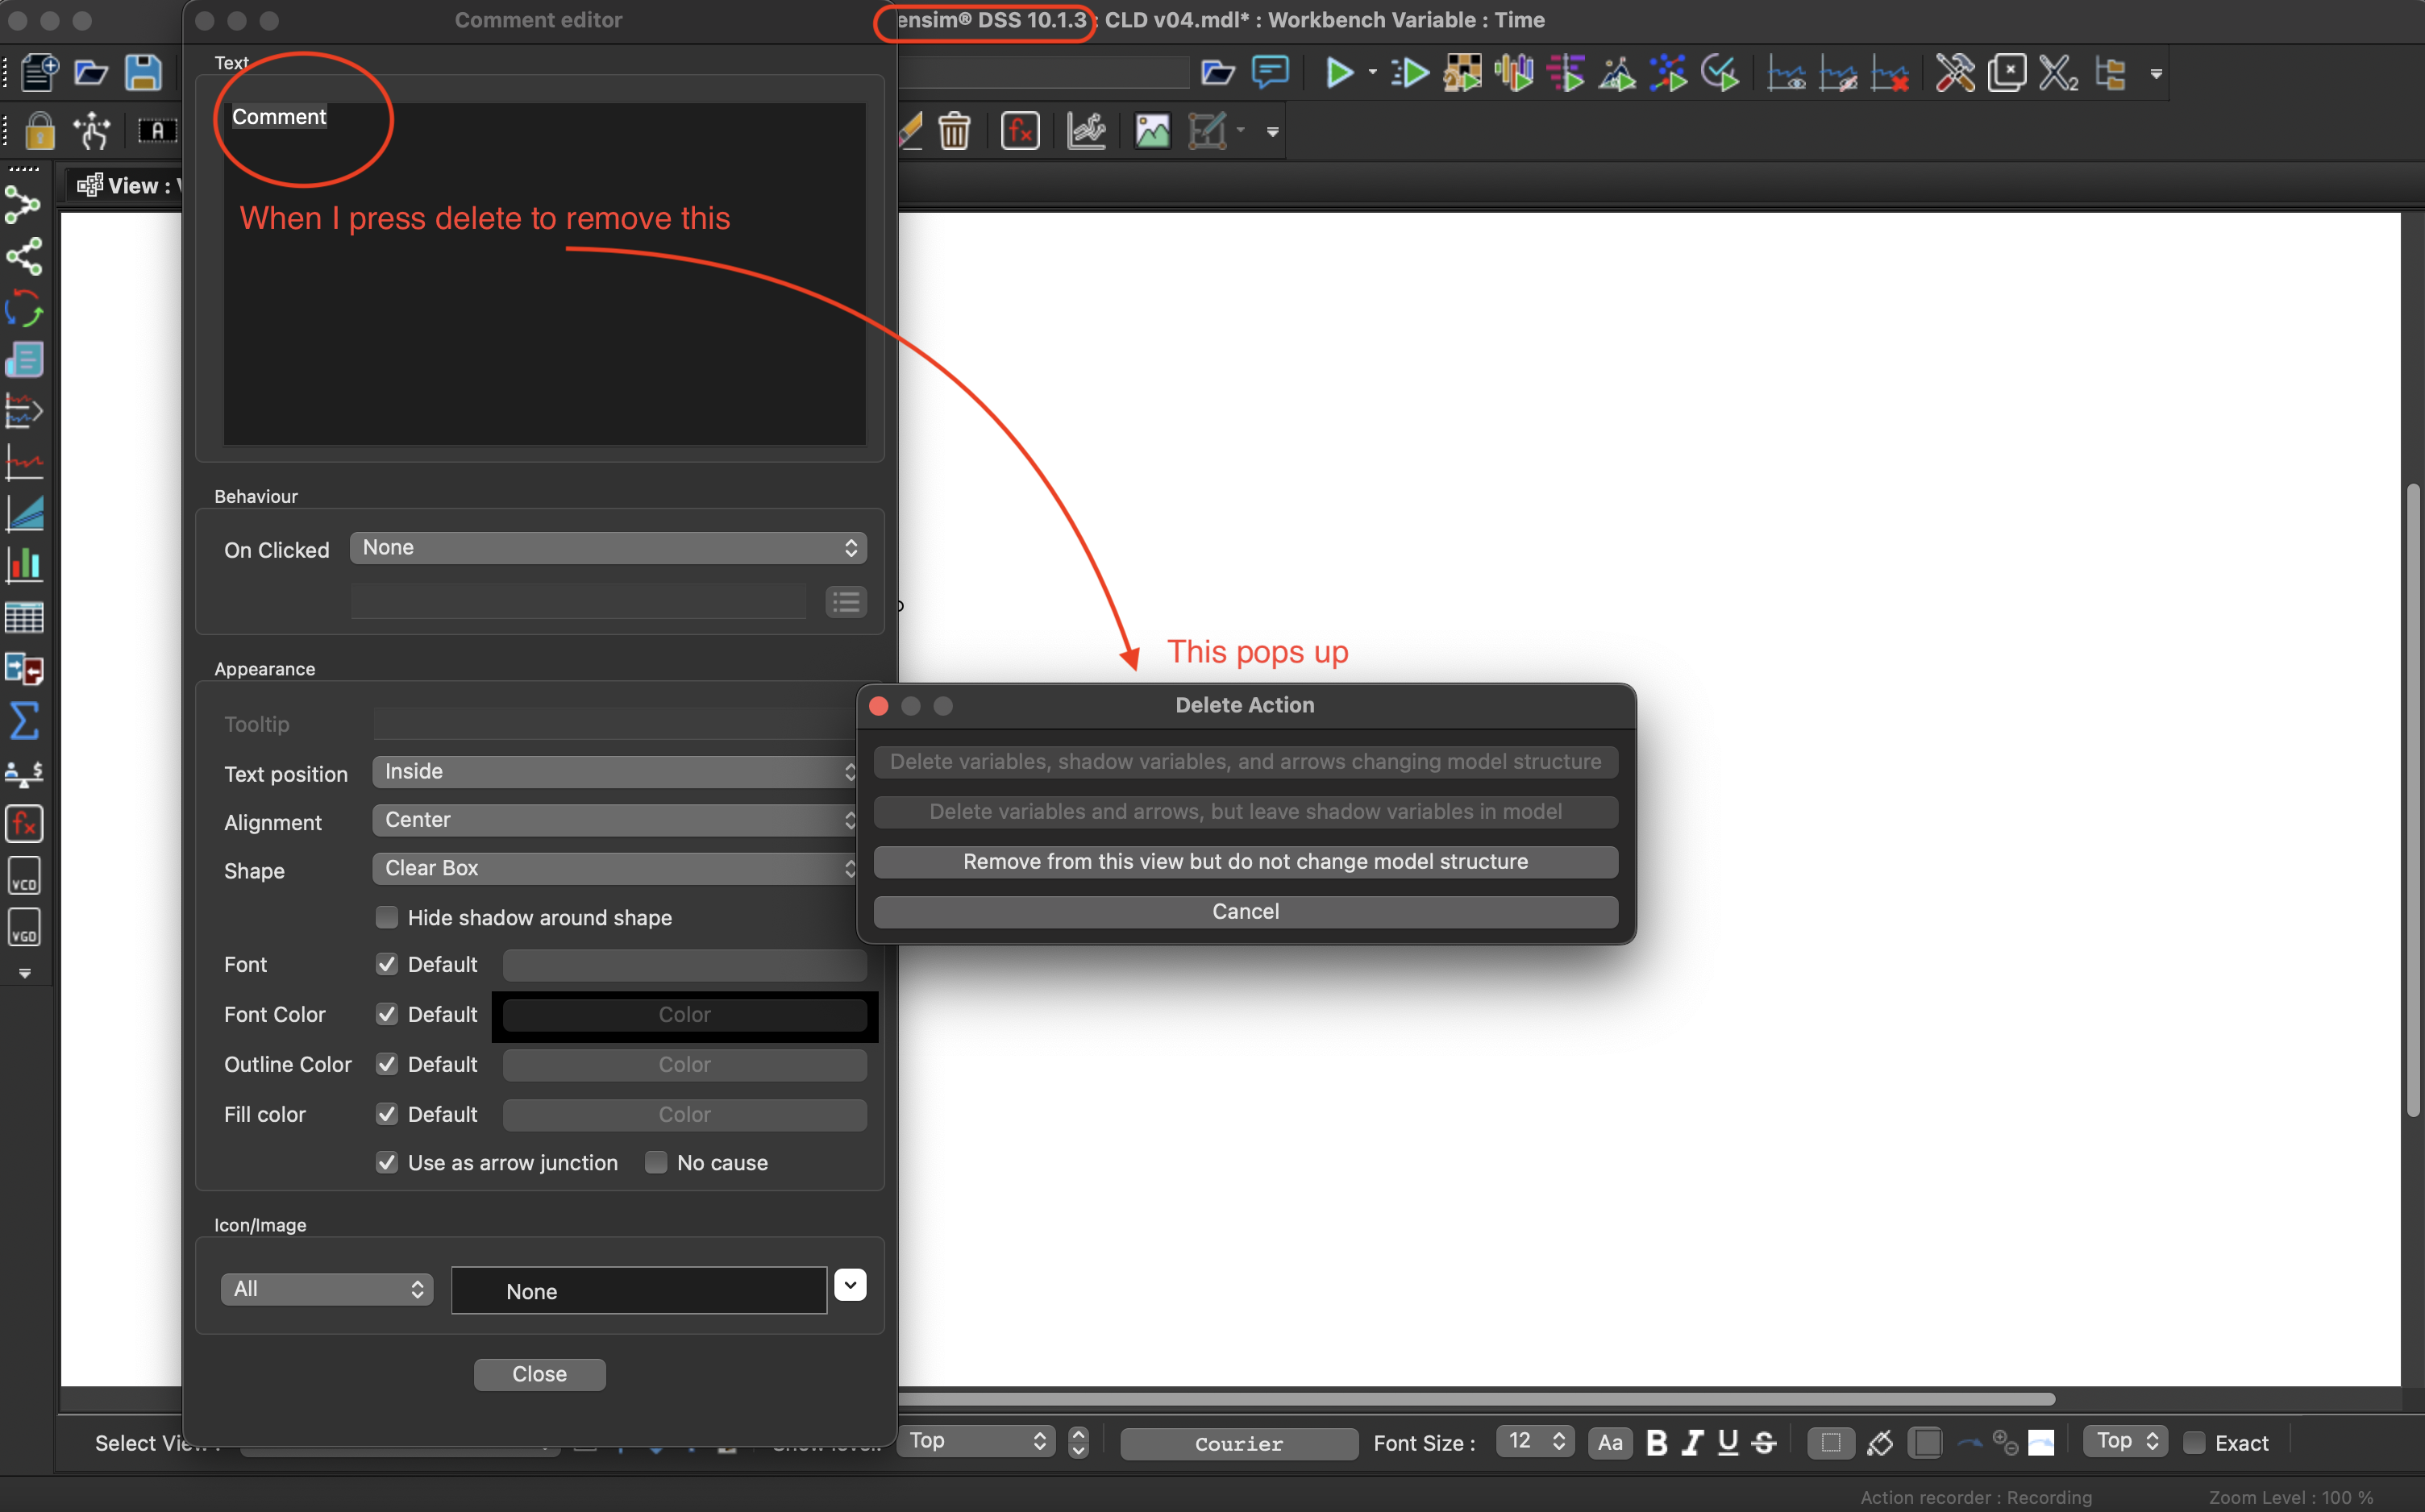This screenshot has width=2425, height=1512.
Task: Click Close button in Comment editor
Action: tap(539, 1374)
